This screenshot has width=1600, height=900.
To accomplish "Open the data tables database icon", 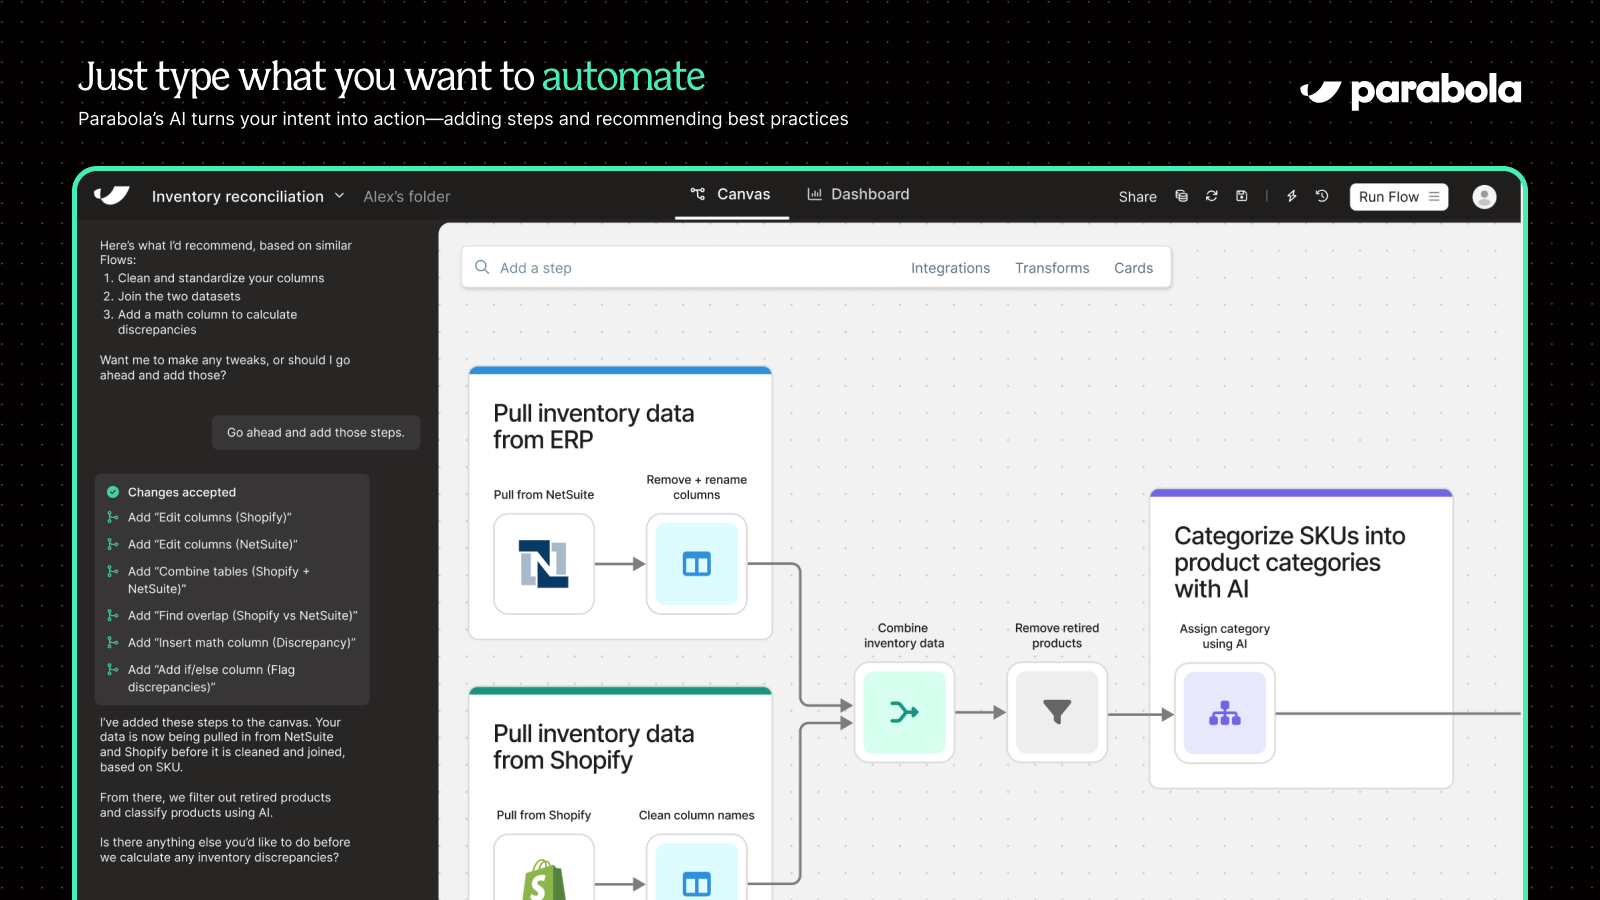I will tap(1182, 196).
